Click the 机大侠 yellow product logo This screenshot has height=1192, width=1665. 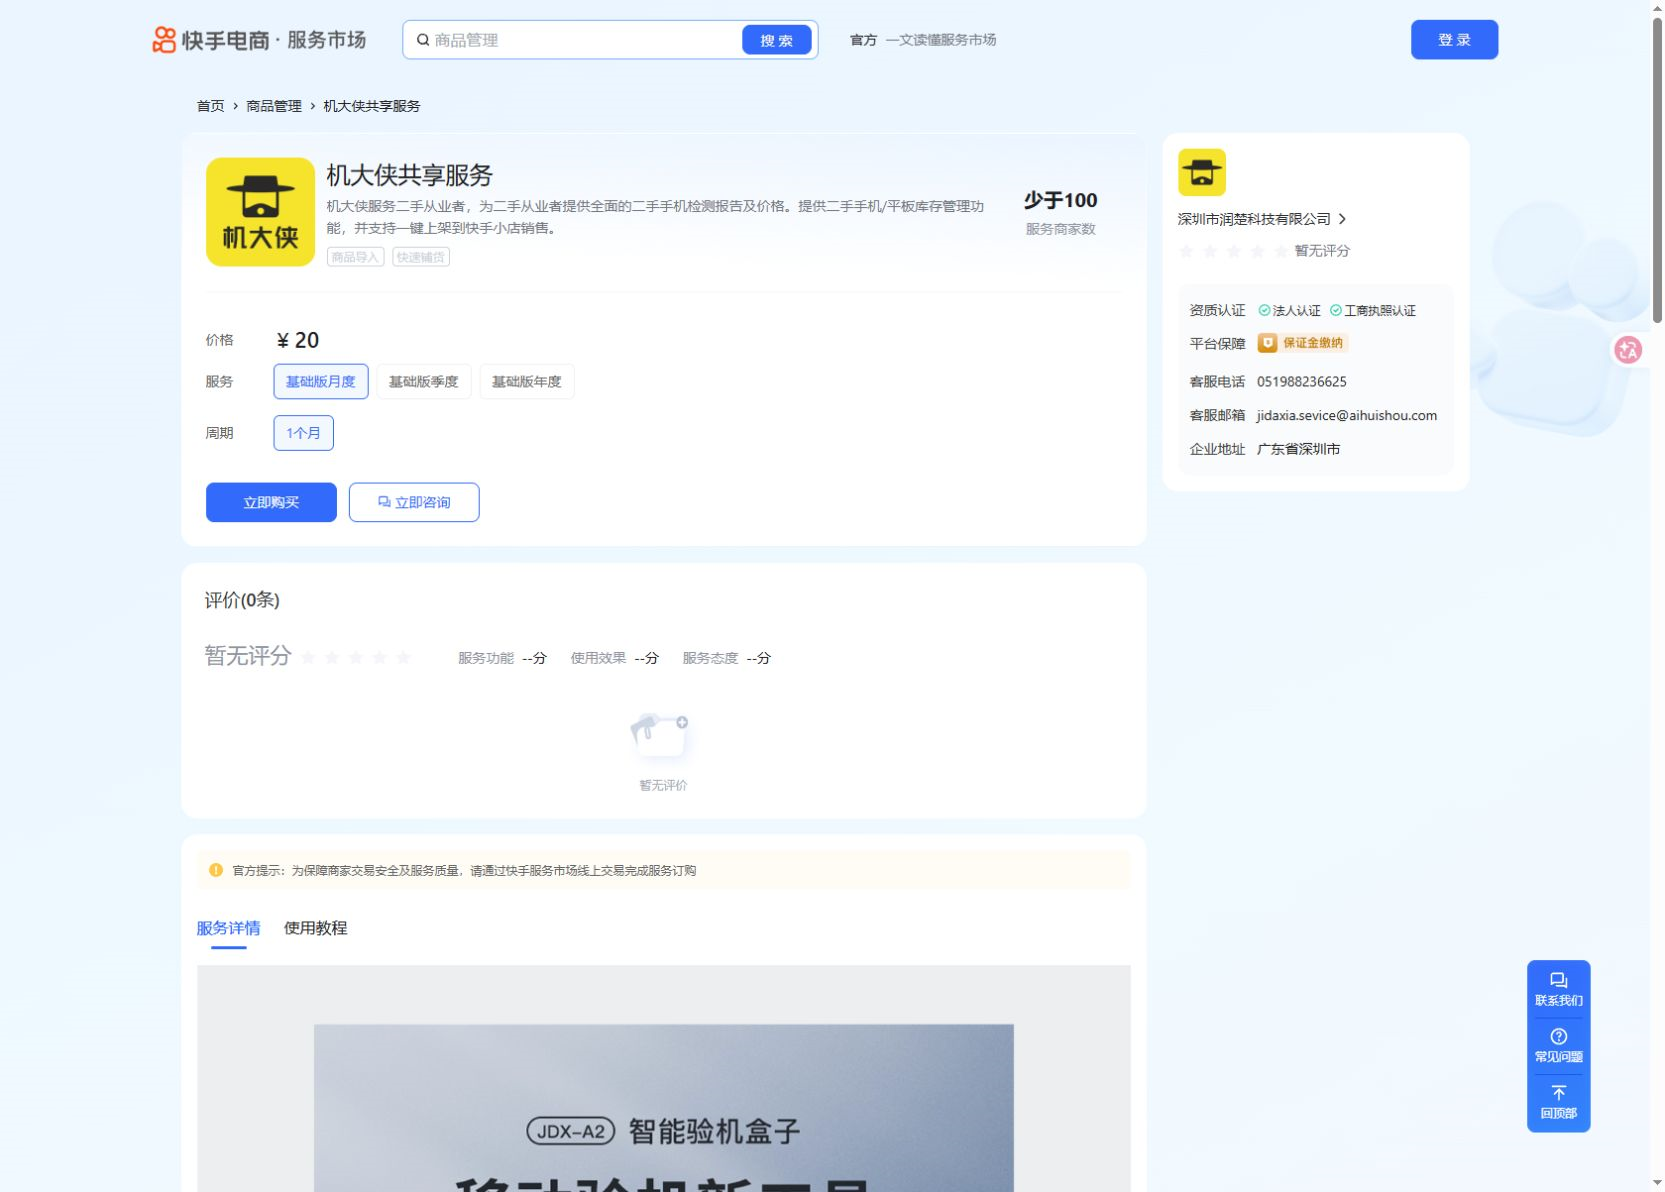pos(260,212)
